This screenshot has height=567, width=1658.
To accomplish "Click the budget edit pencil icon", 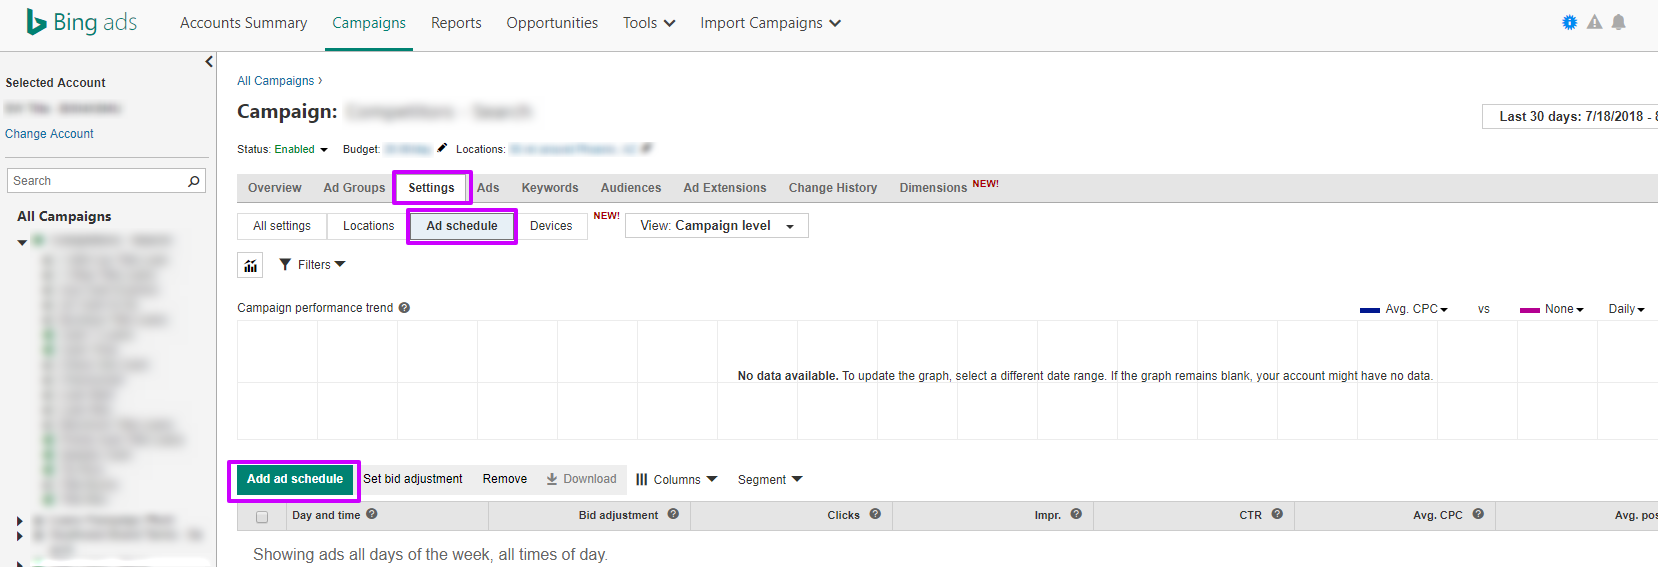I will [442, 148].
